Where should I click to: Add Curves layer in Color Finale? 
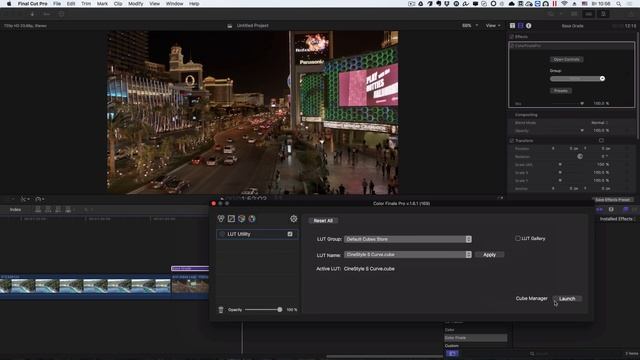tap(231, 219)
